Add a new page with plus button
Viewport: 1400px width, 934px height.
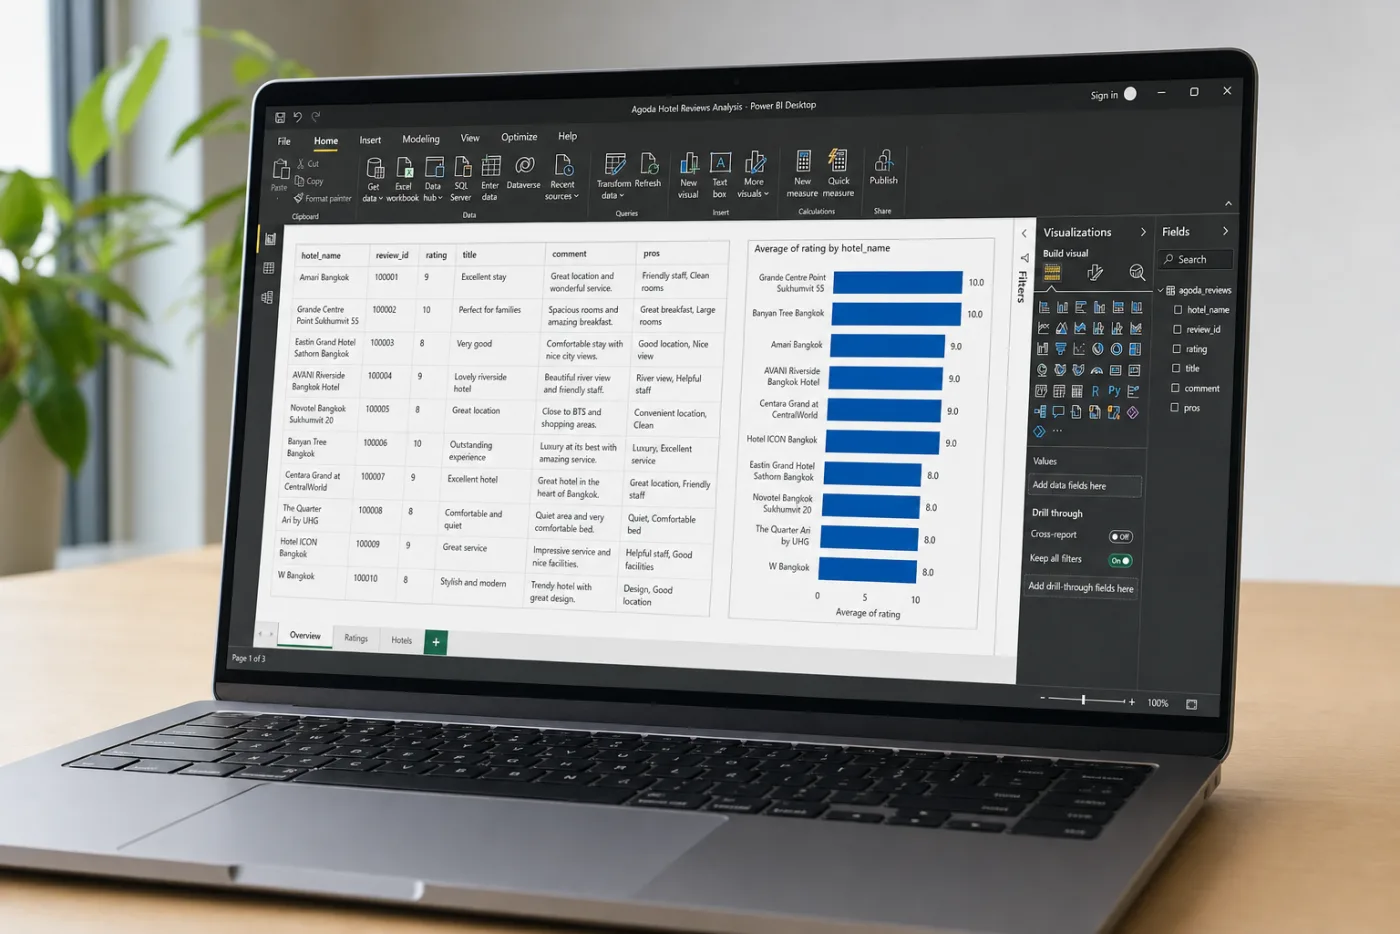tap(436, 642)
